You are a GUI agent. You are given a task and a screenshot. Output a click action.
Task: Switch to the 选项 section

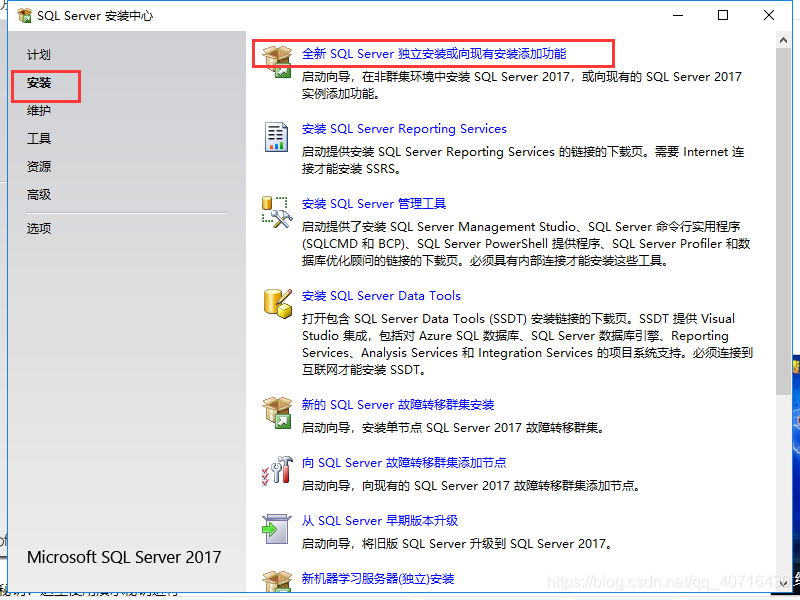(40, 228)
